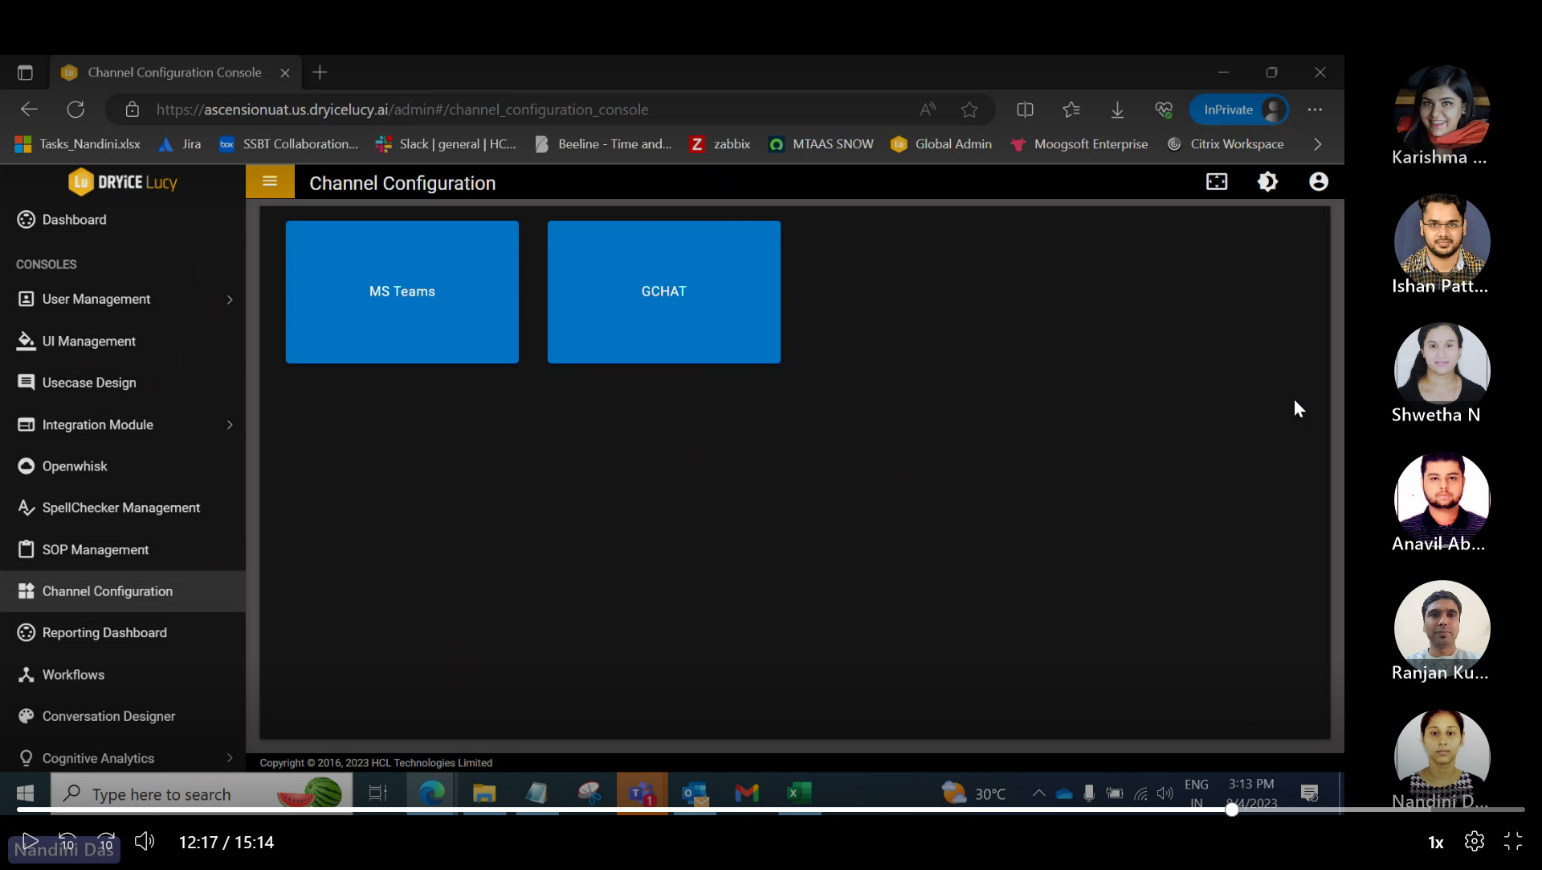
Task: Click the Channel Configuration sidebar icon
Action: click(26, 591)
